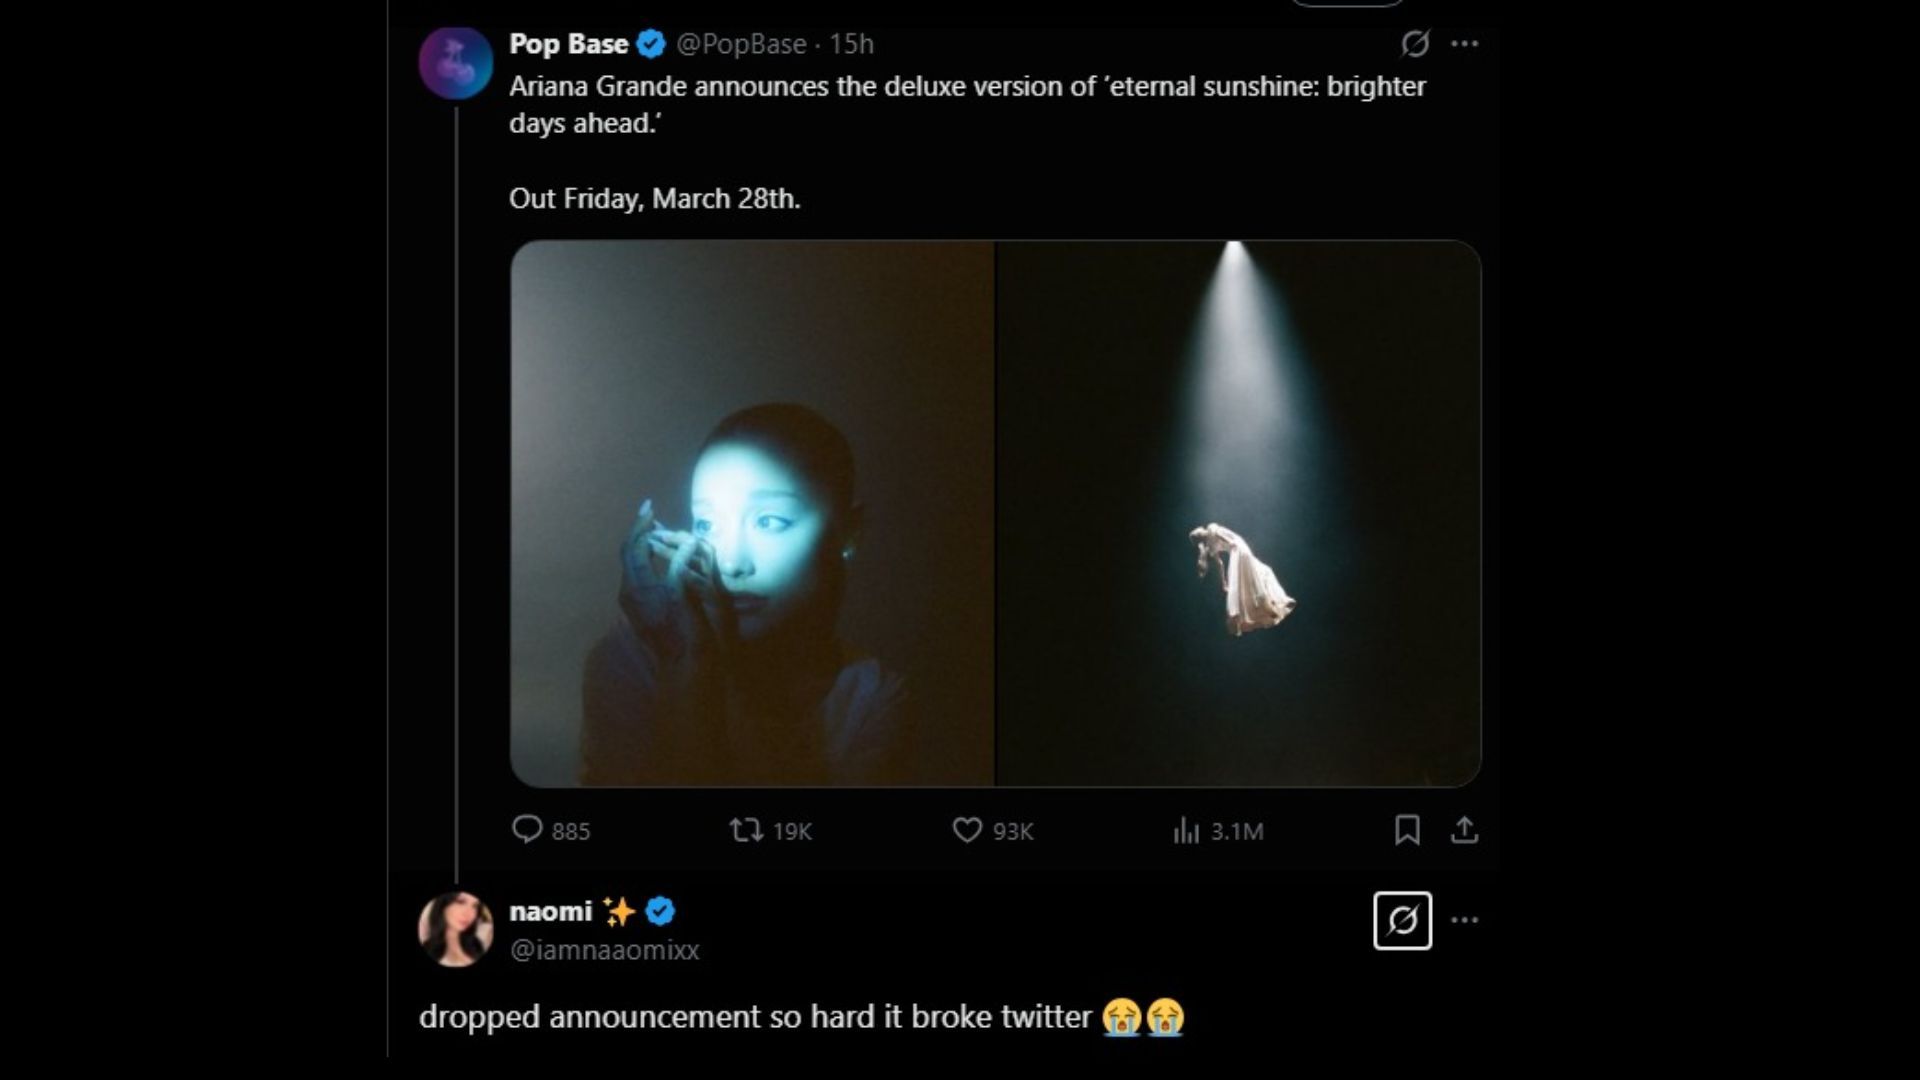Open naomi's profile picture
The image size is (1920, 1080).
pyautogui.click(x=456, y=929)
